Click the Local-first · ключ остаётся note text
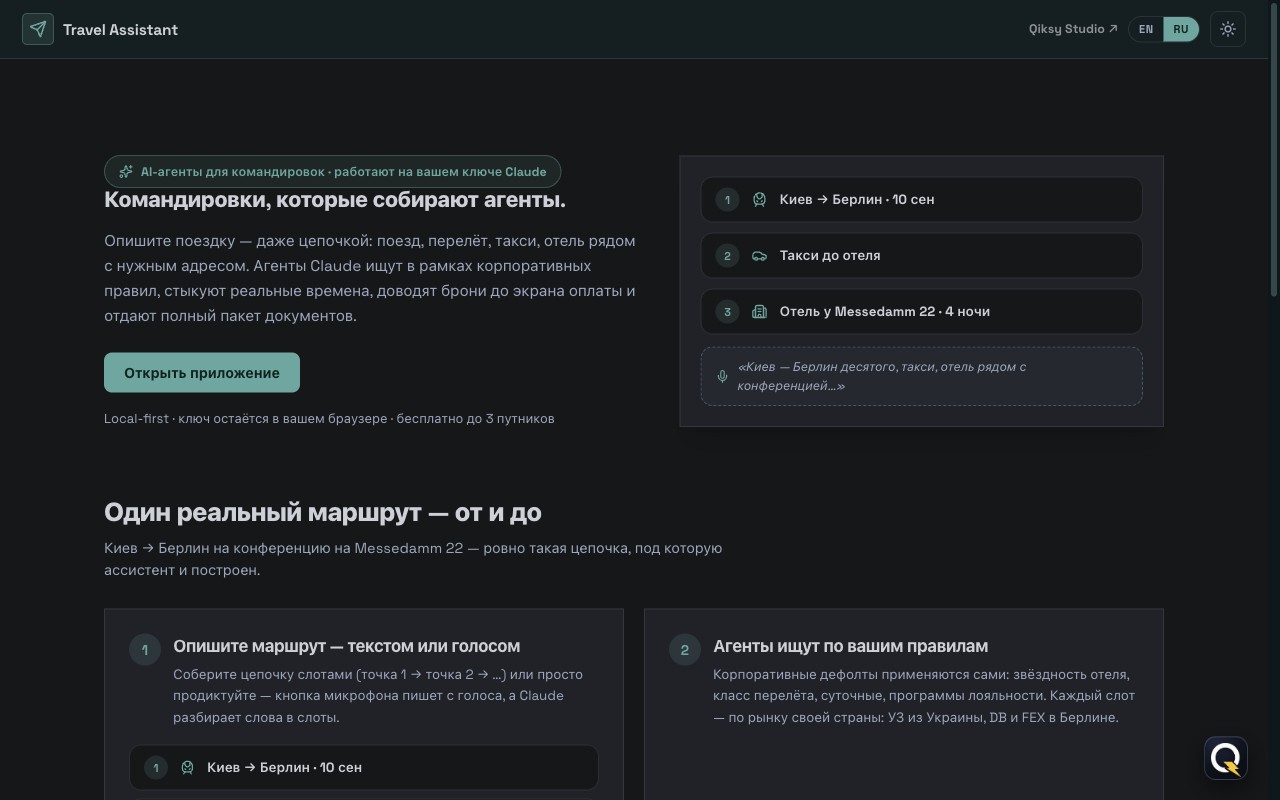 point(329,418)
